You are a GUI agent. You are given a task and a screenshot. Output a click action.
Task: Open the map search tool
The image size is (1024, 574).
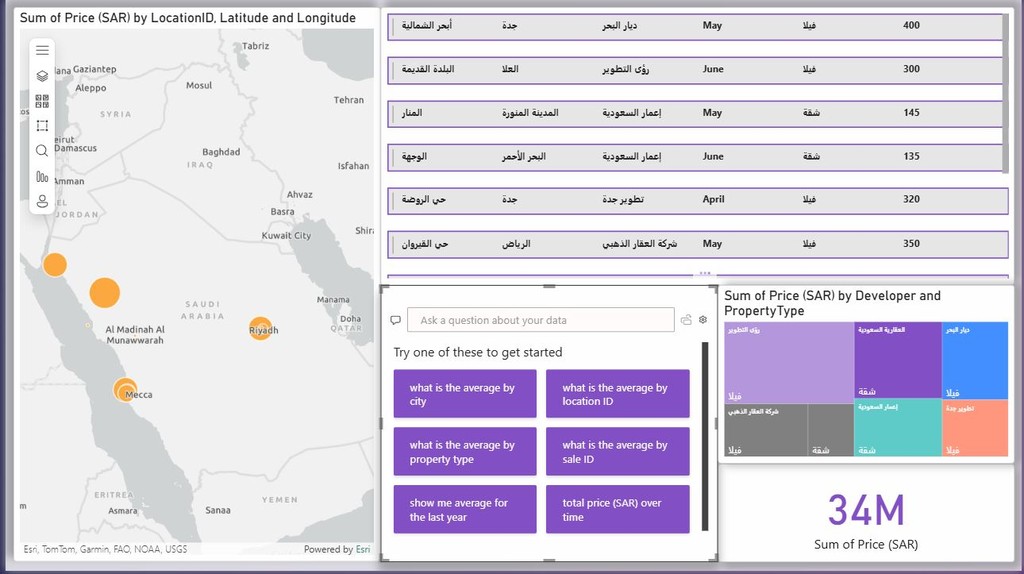pos(42,151)
